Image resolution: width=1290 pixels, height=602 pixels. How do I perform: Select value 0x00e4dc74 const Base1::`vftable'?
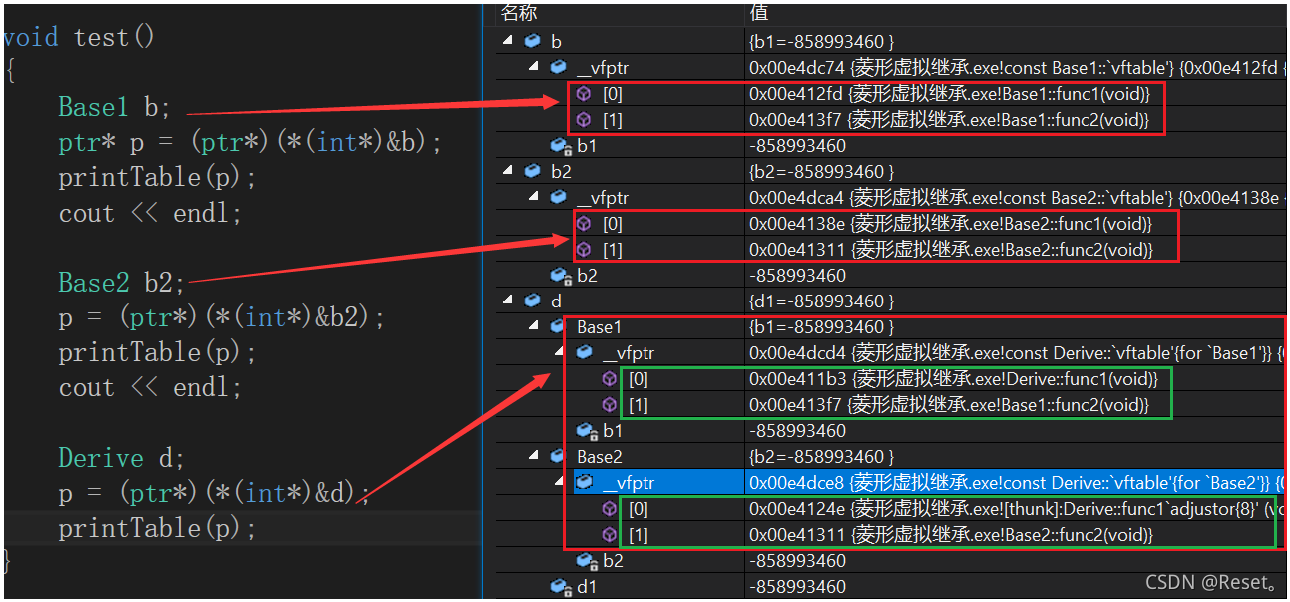coord(1016,67)
